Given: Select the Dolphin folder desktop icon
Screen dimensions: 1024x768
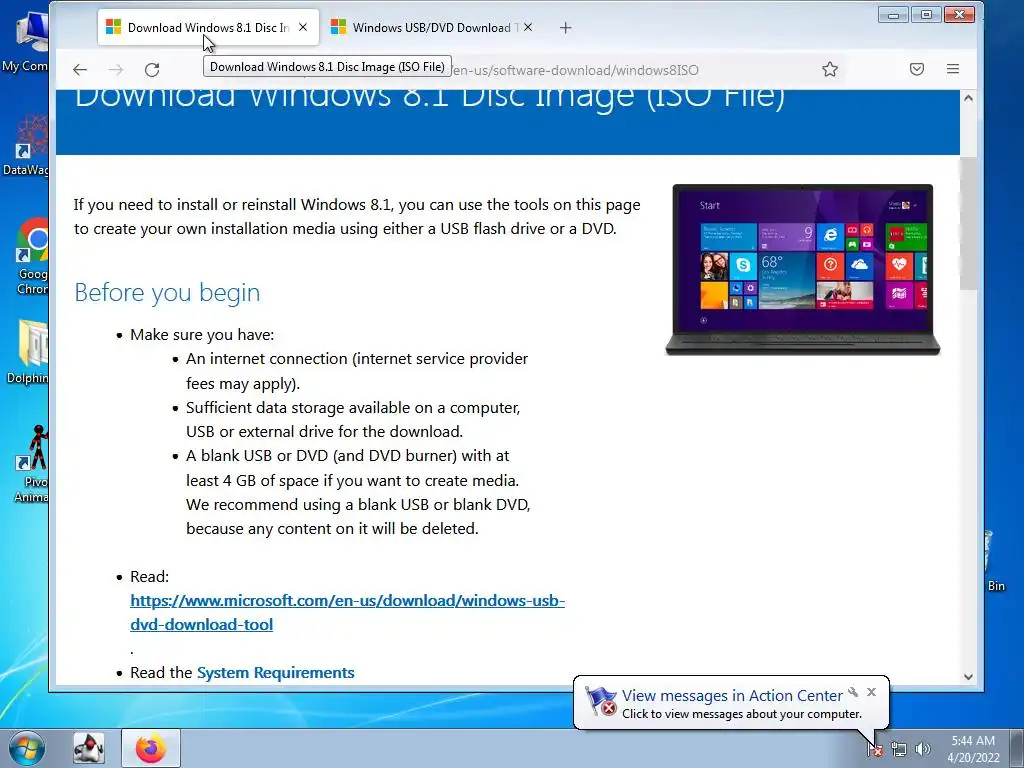Looking at the screenshot, I should pyautogui.click(x=27, y=351).
